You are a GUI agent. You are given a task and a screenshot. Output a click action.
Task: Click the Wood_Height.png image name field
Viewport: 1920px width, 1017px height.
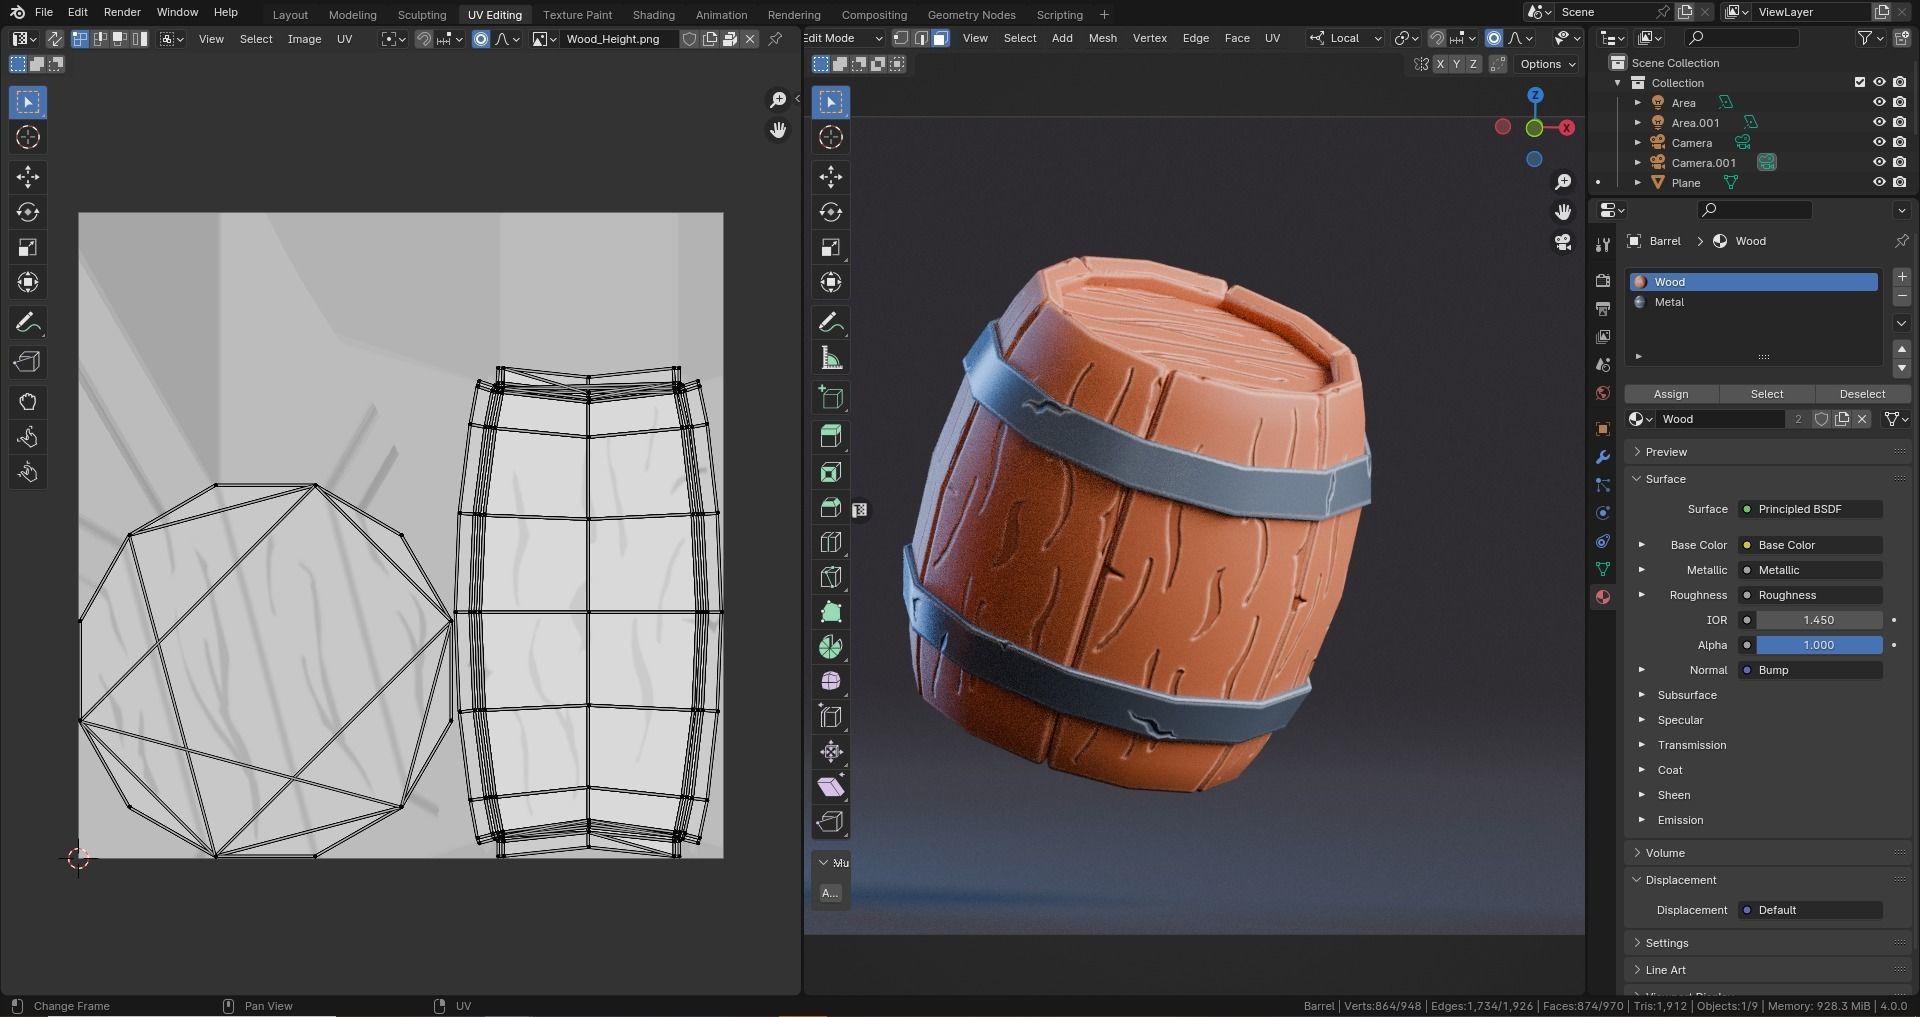tap(620, 39)
